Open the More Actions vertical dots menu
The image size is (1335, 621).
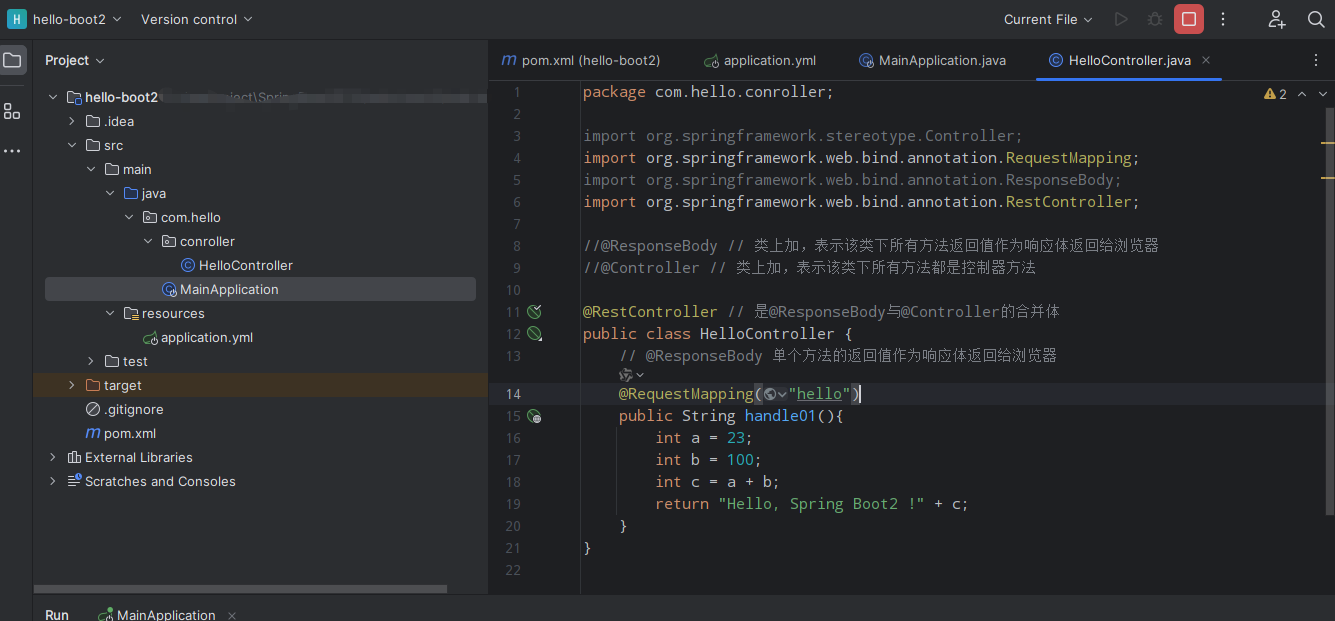[1223, 19]
